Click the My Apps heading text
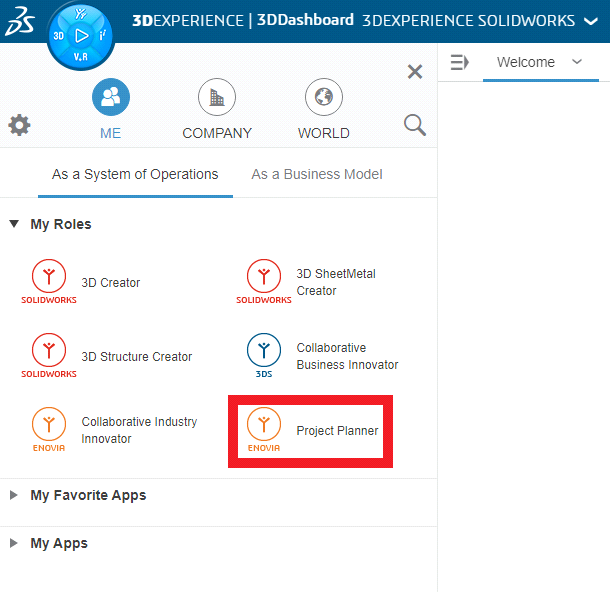This screenshot has height=592, width=610. tap(59, 543)
